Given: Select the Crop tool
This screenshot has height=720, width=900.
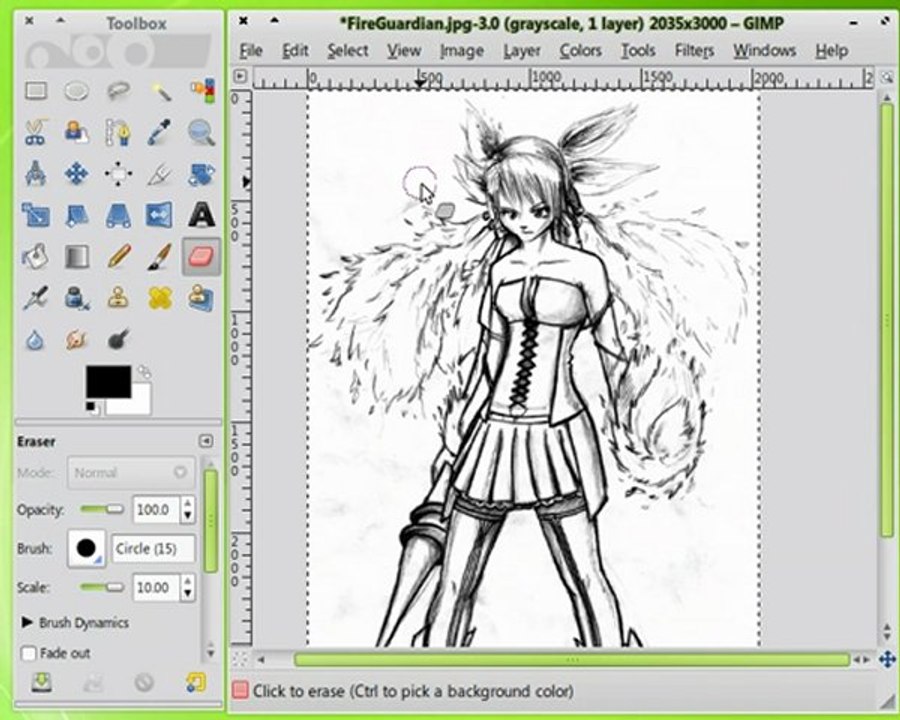Looking at the screenshot, I should point(160,173).
